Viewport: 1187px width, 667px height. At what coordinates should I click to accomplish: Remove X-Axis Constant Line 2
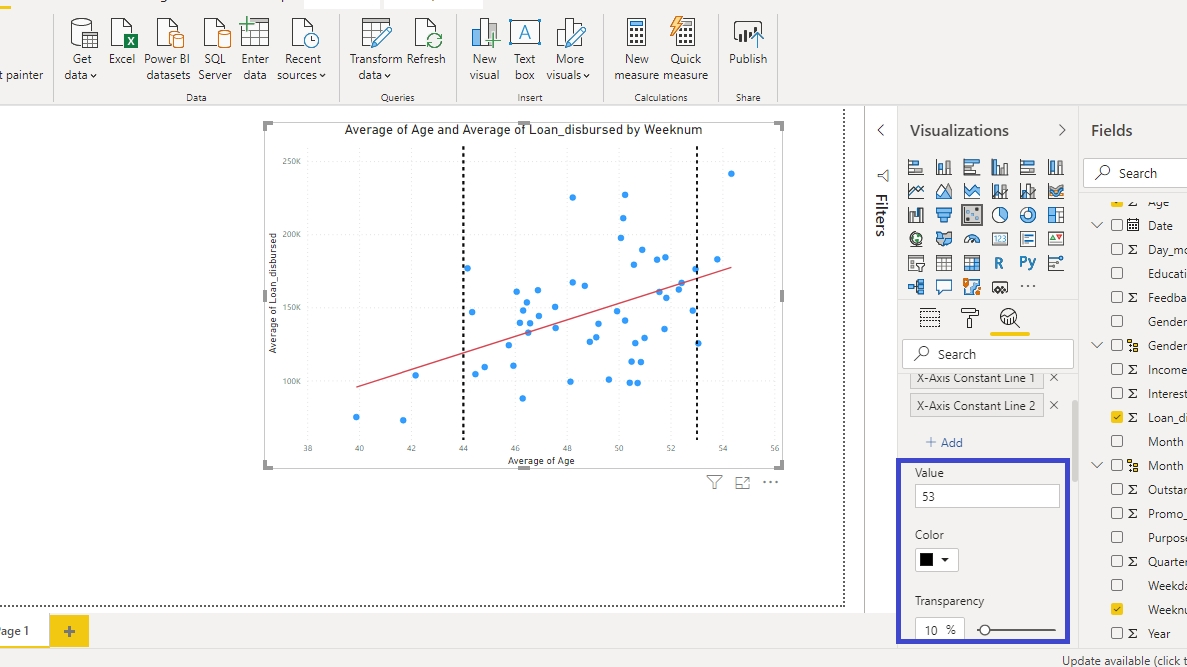pos(1053,405)
